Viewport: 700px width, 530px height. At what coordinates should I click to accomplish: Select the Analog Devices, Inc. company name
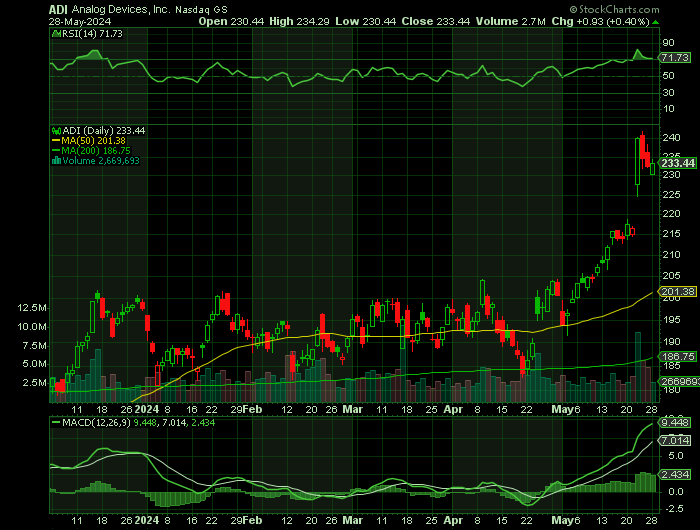(121, 9)
